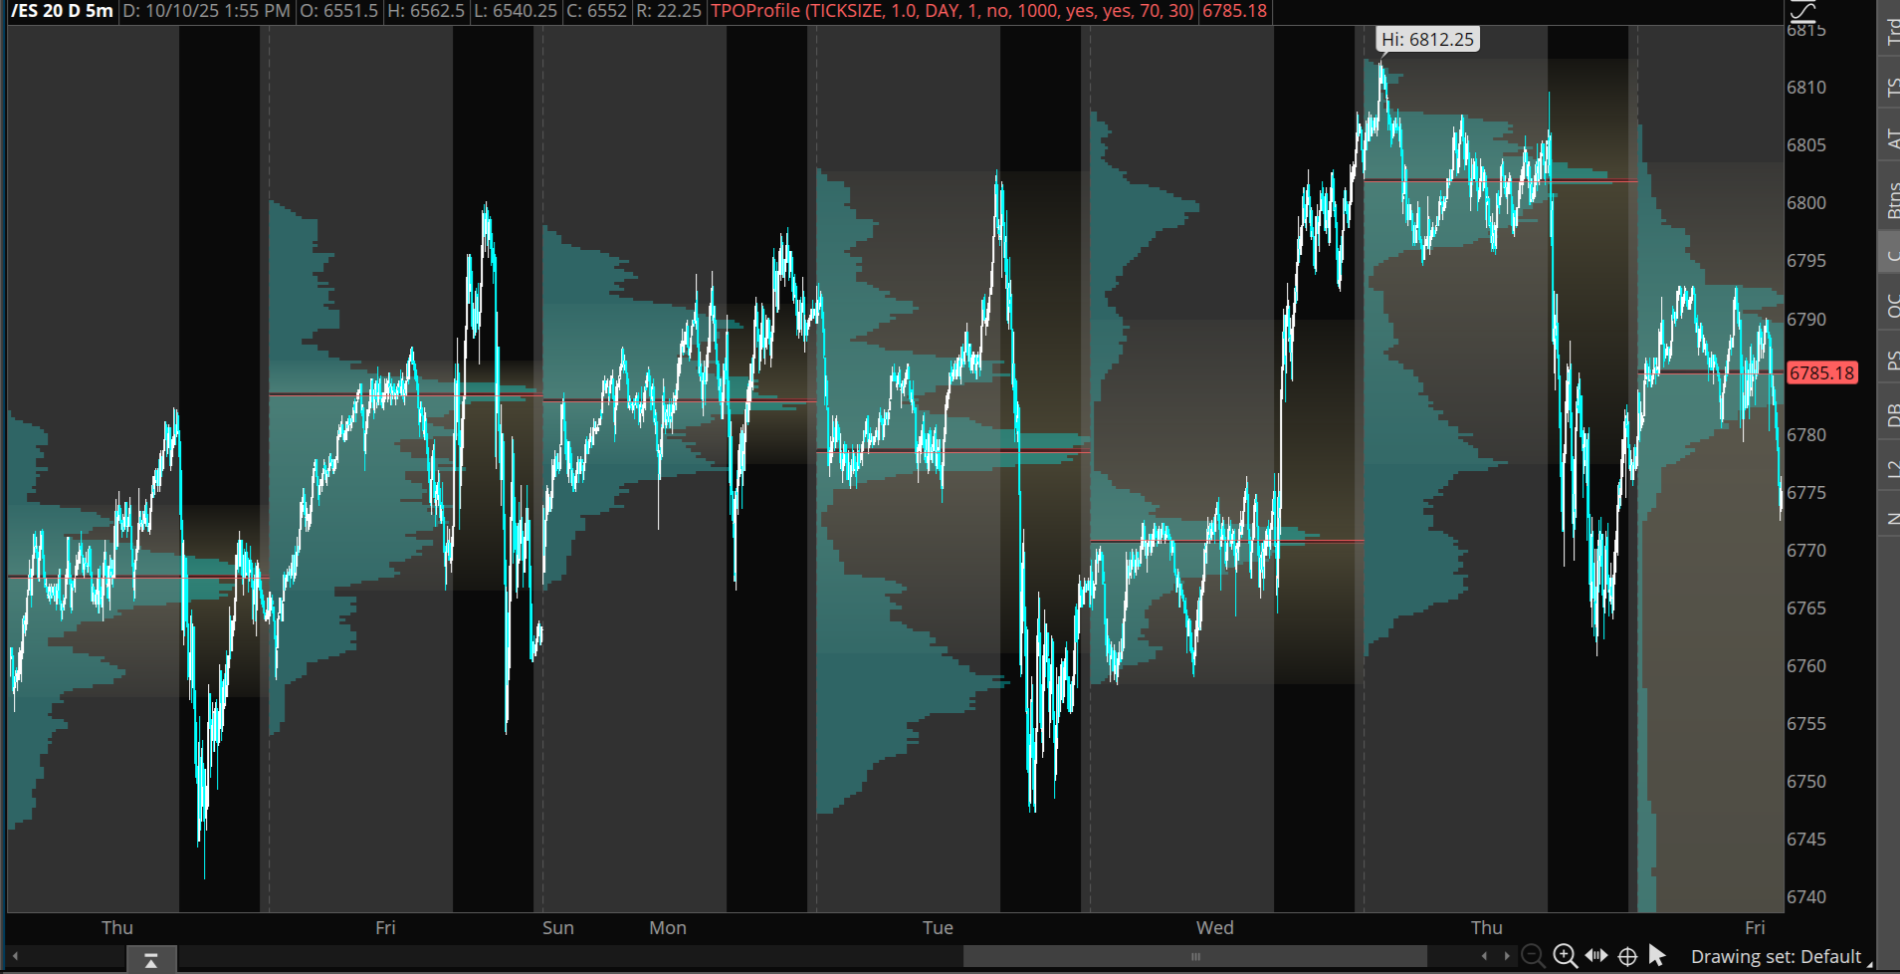Click the /ES 20 D 5m symbol label
Viewport: 1900px width, 974px height.
pos(62,11)
